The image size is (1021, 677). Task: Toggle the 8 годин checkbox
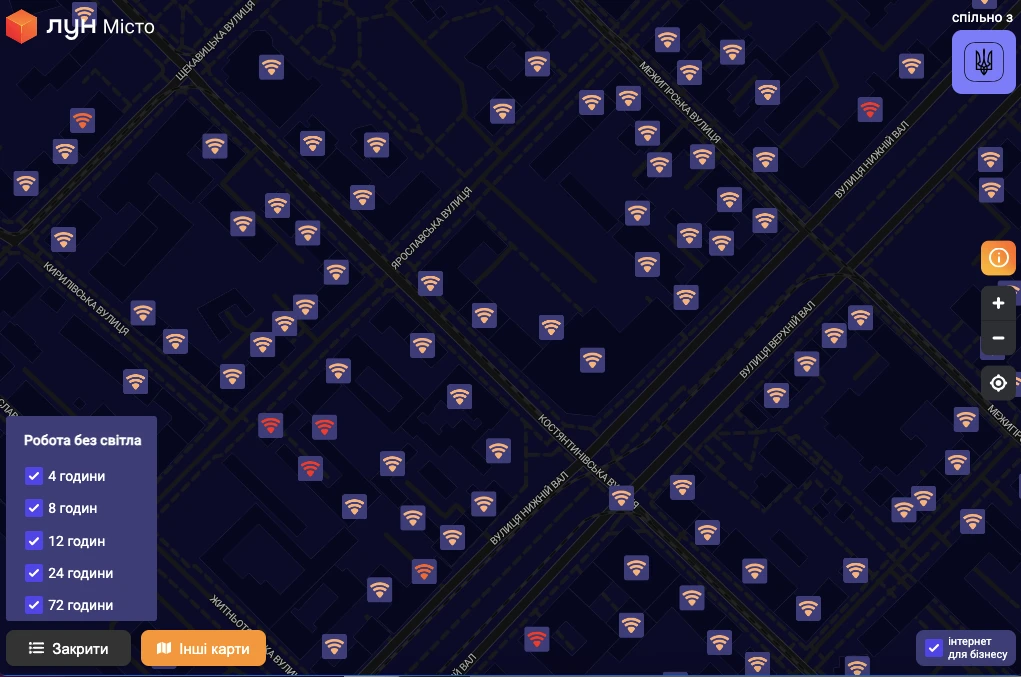[x=33, y=508]
